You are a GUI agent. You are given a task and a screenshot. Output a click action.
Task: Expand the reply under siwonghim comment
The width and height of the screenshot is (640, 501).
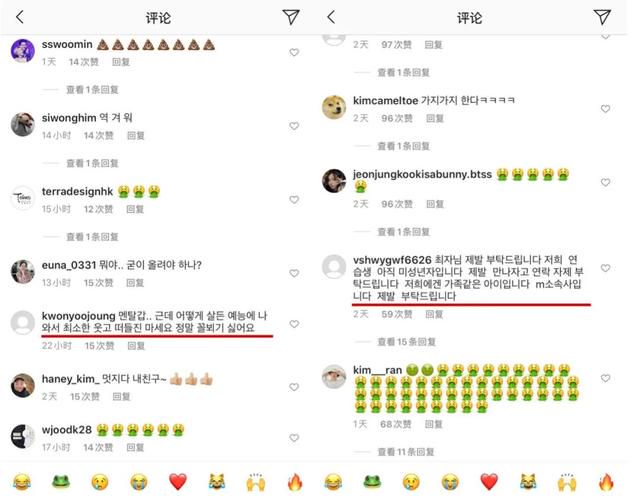pyautogui.click(x=92, y=163)
